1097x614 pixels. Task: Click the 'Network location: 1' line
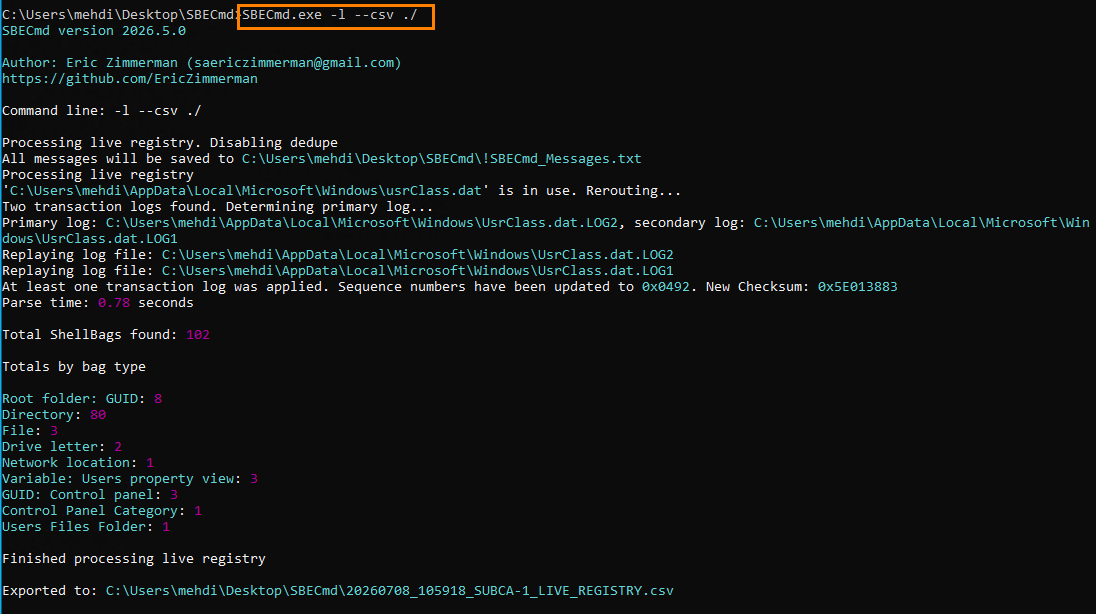coord(78,463)
